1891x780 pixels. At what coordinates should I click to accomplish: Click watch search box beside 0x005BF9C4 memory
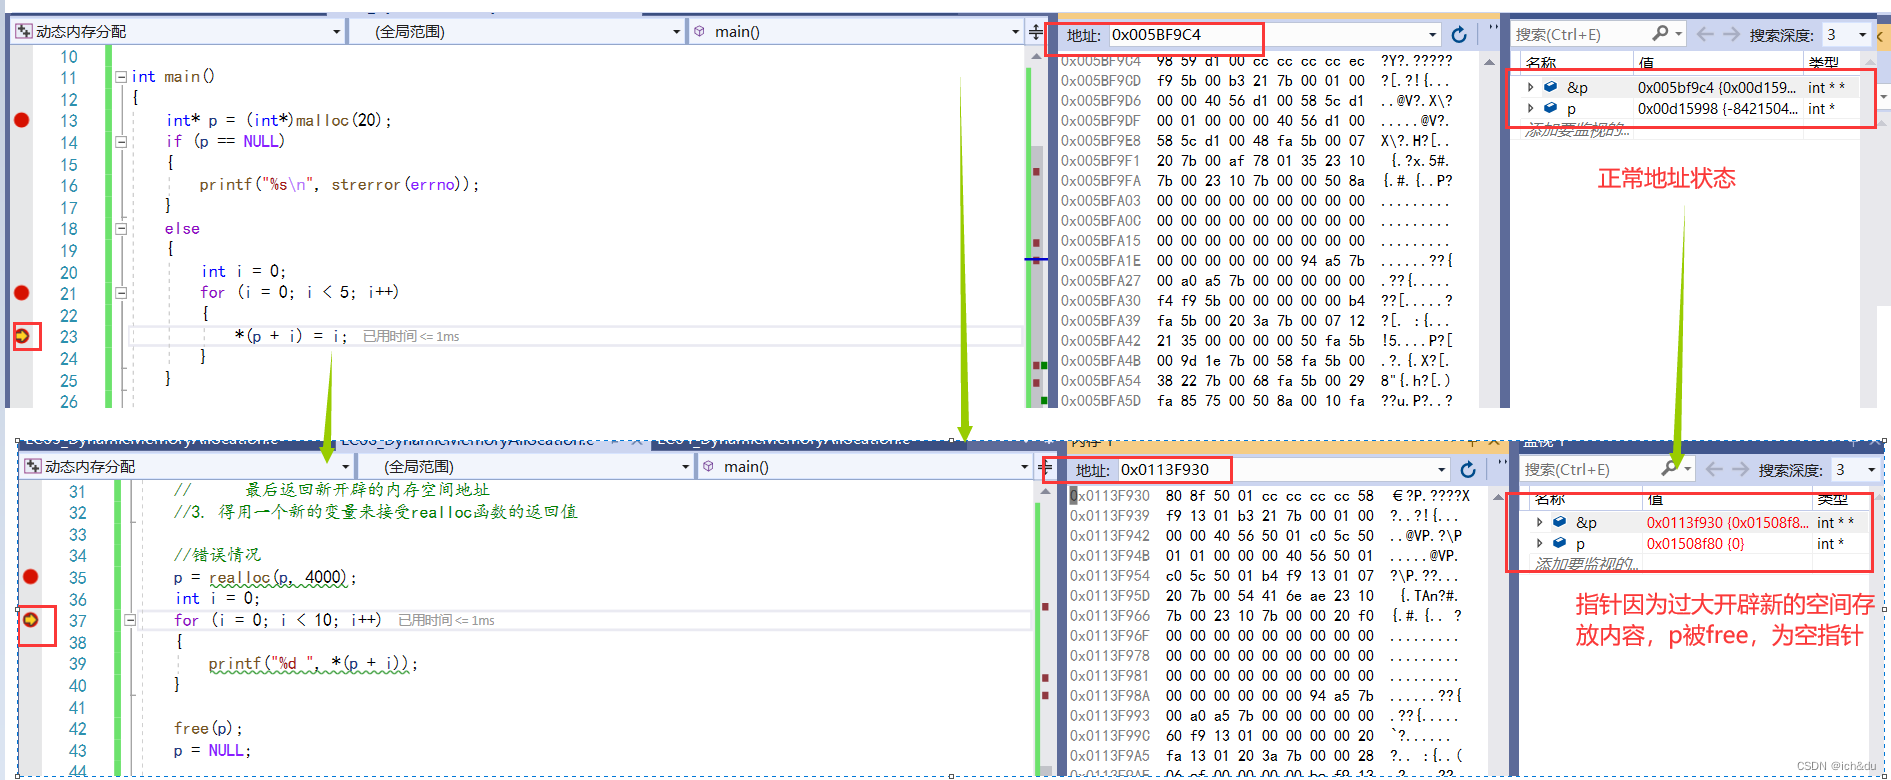1580,35
